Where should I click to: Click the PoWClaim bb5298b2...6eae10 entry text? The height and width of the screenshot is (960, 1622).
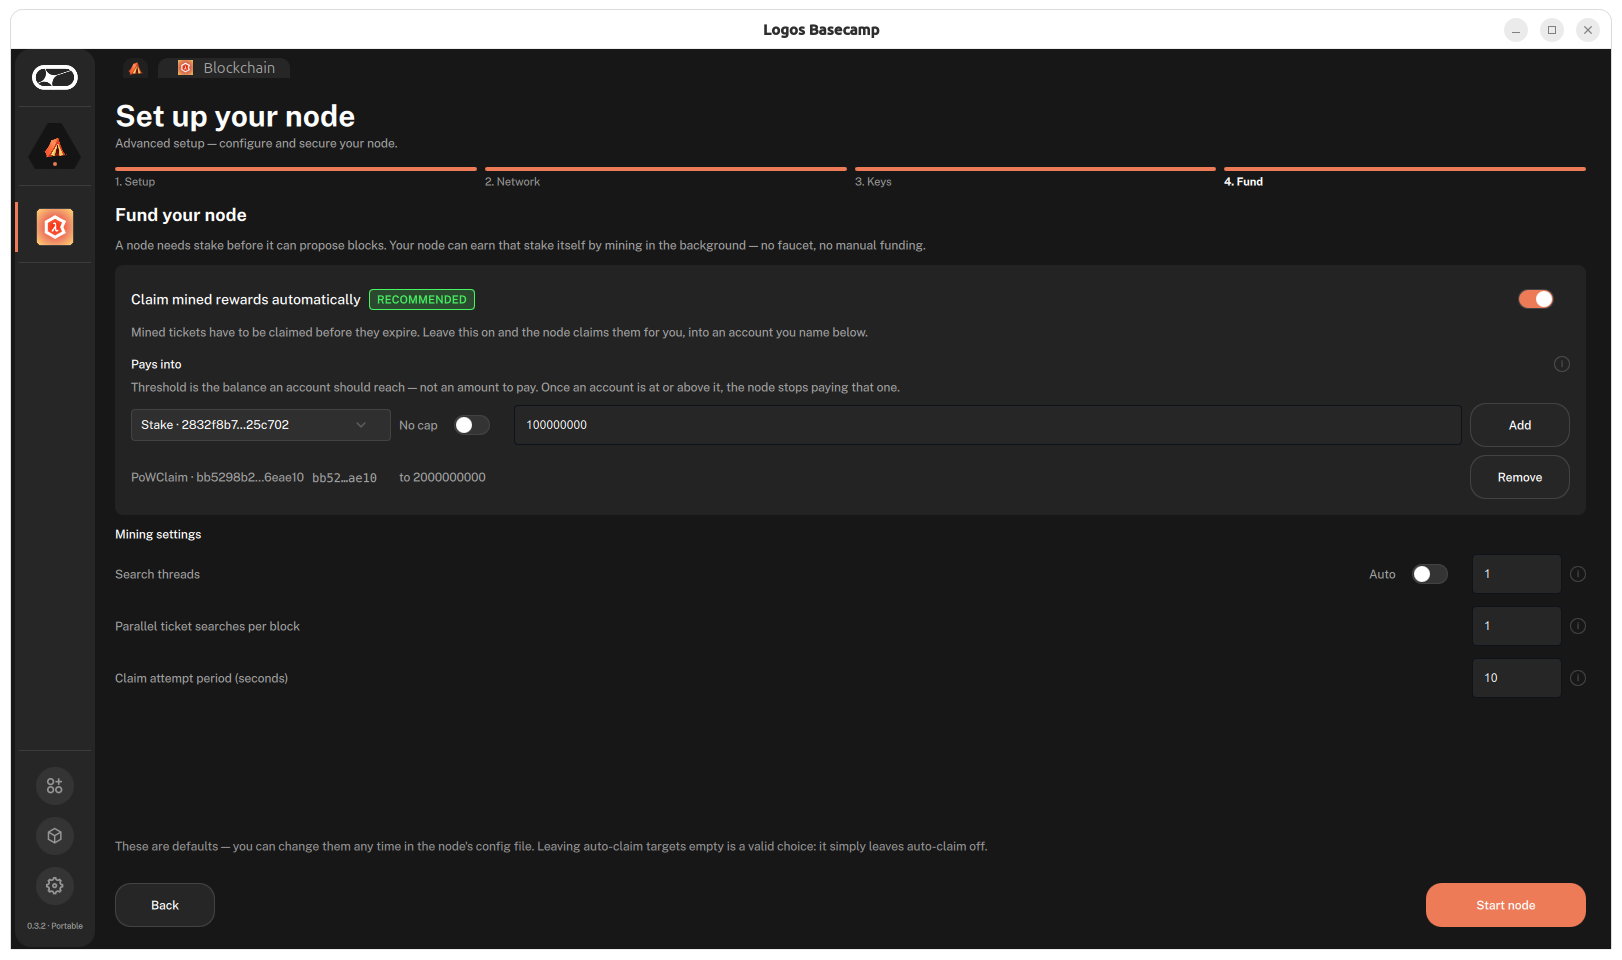point(217,478)
